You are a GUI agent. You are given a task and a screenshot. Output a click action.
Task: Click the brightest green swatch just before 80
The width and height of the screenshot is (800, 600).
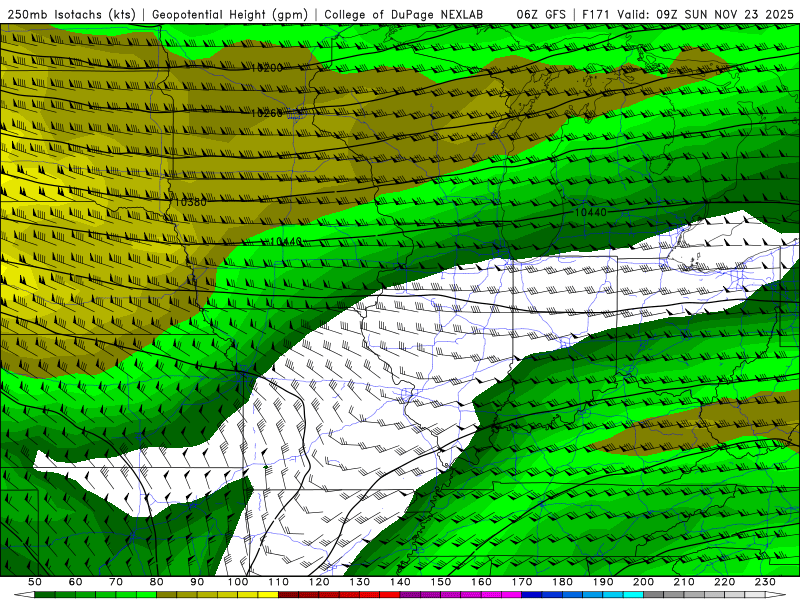click(146, 594)
